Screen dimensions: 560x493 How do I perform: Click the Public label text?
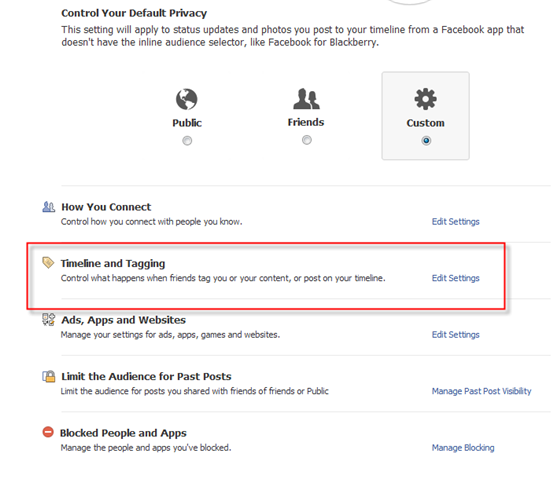pos(187,123)
